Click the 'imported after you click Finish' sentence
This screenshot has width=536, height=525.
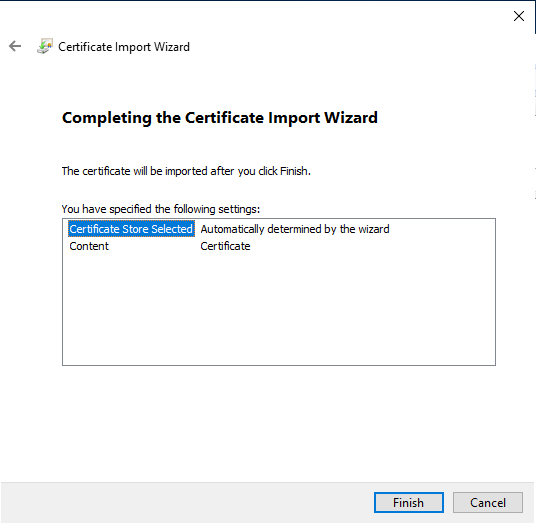186,171
